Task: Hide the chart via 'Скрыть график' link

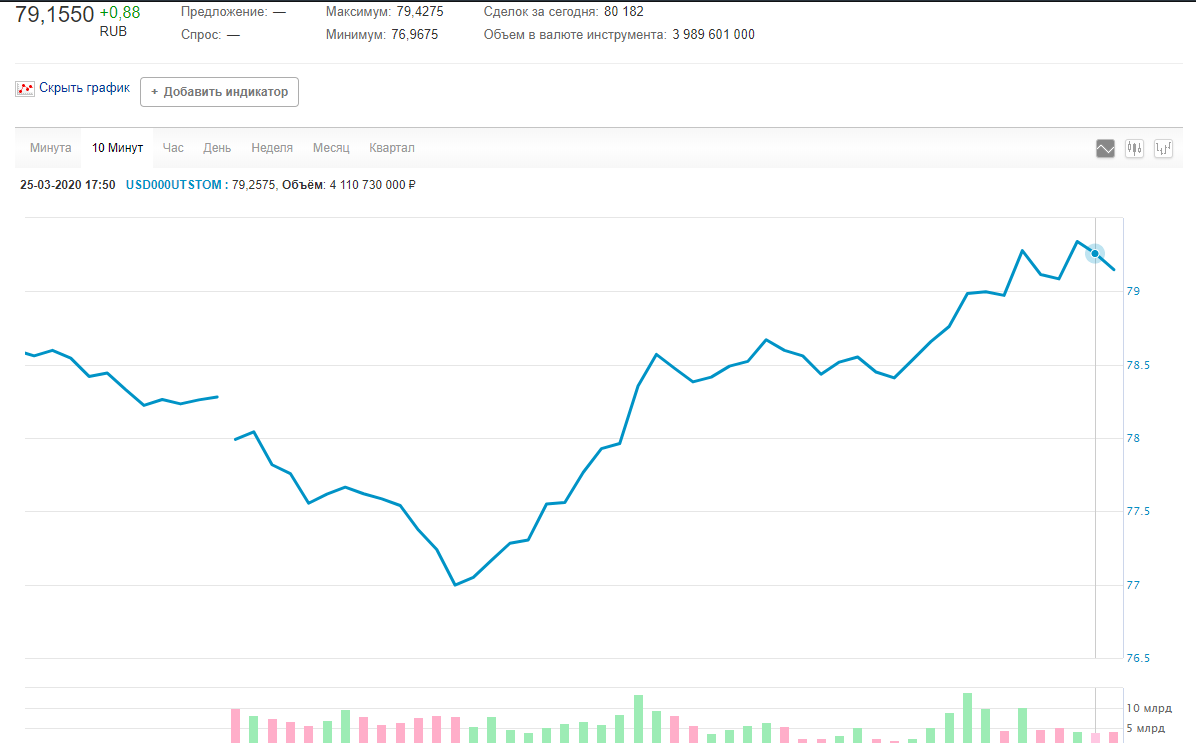Action: click(x=85, y=88)
